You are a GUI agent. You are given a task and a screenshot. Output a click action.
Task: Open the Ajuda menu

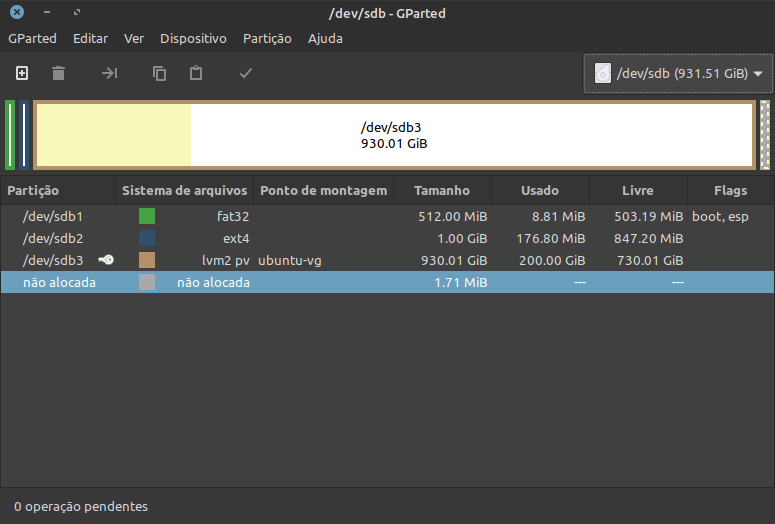pos(325,39)
